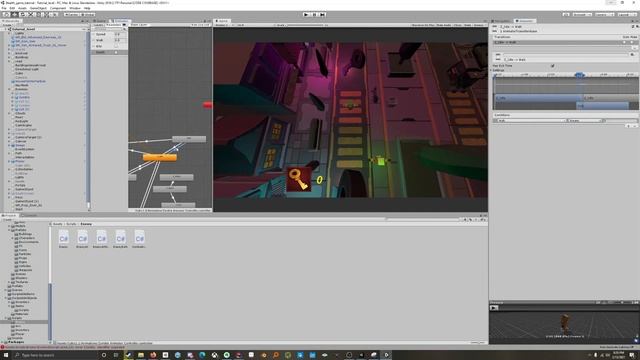Toggle the highlighted bottom parameter's checkbox

tap(116, 52)
